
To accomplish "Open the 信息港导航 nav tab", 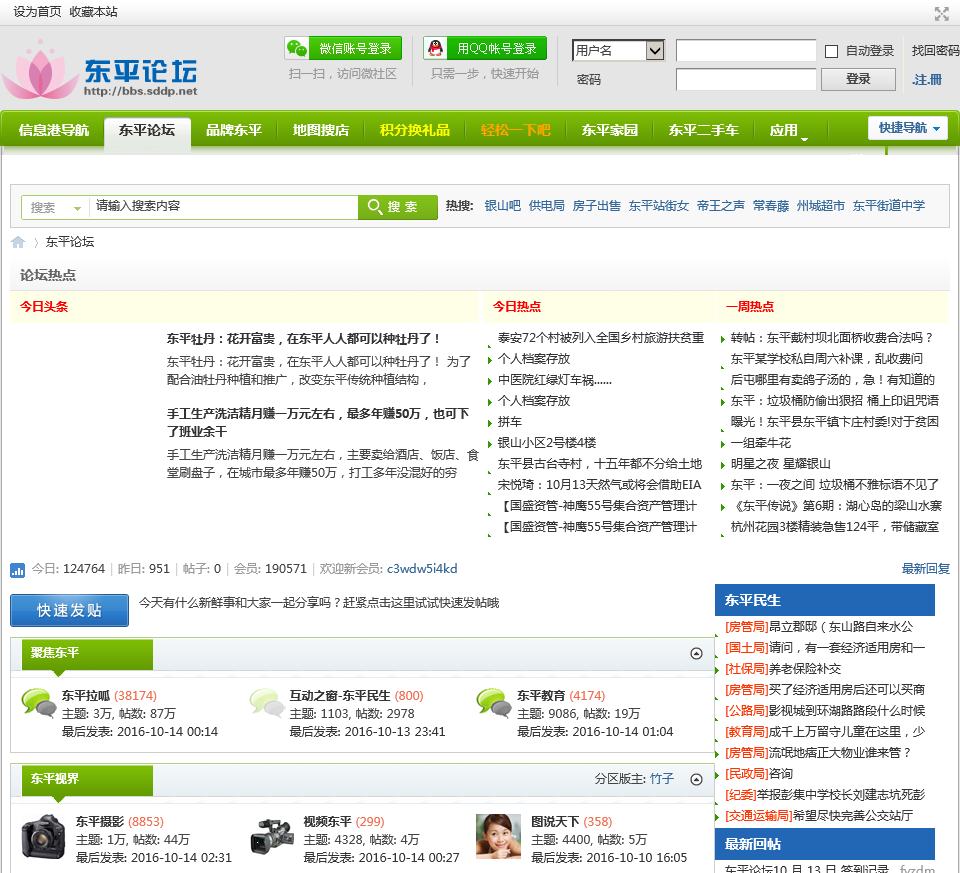I will (54, 130).
